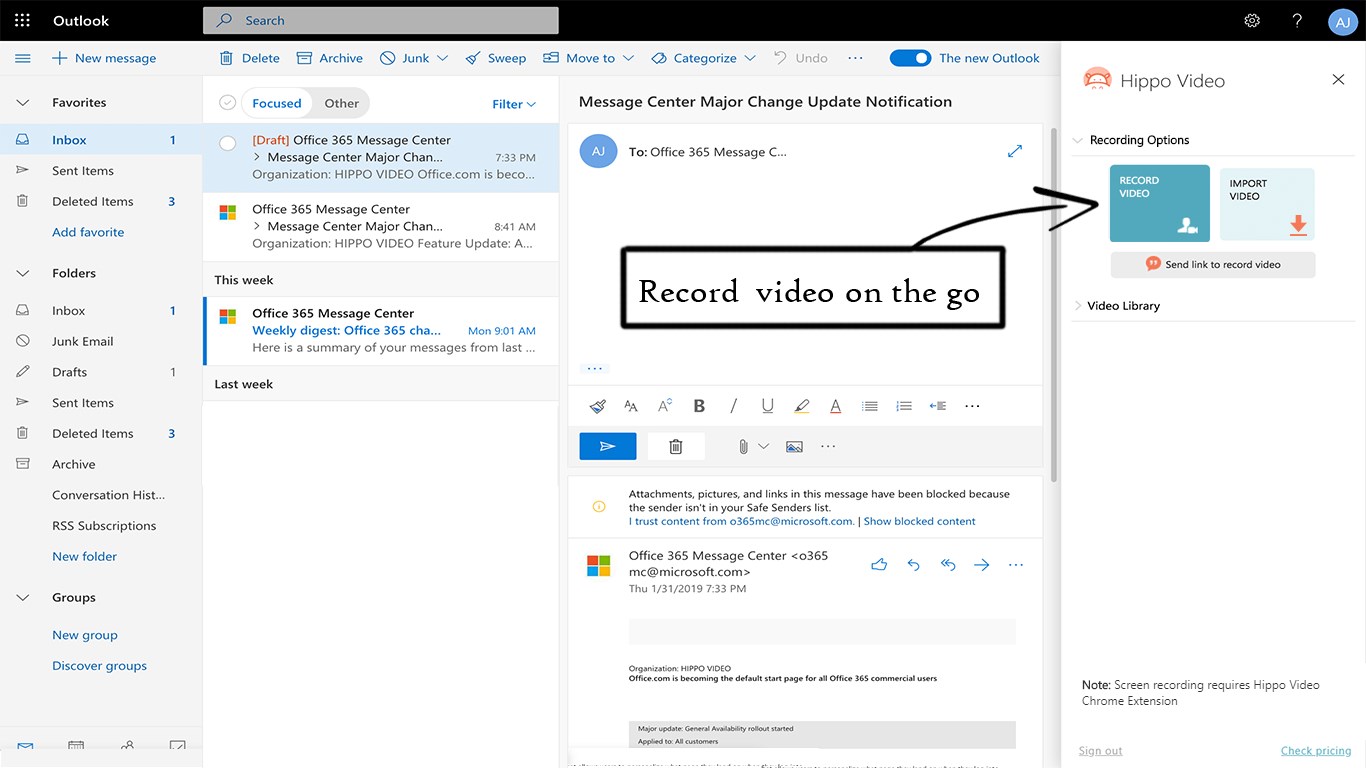Screen dimensions: 1366x768
Task: Click the Check pricing link
Action: (x=1316, y=751)
